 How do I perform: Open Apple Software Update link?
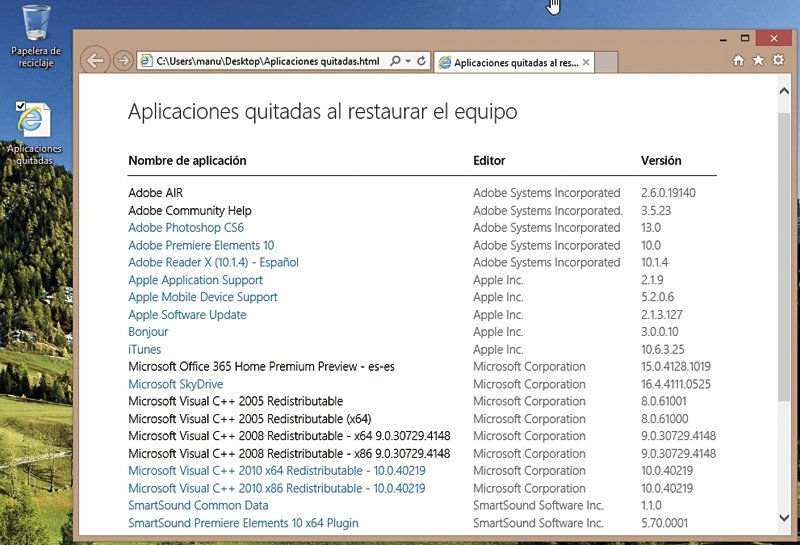click(187, 314)
